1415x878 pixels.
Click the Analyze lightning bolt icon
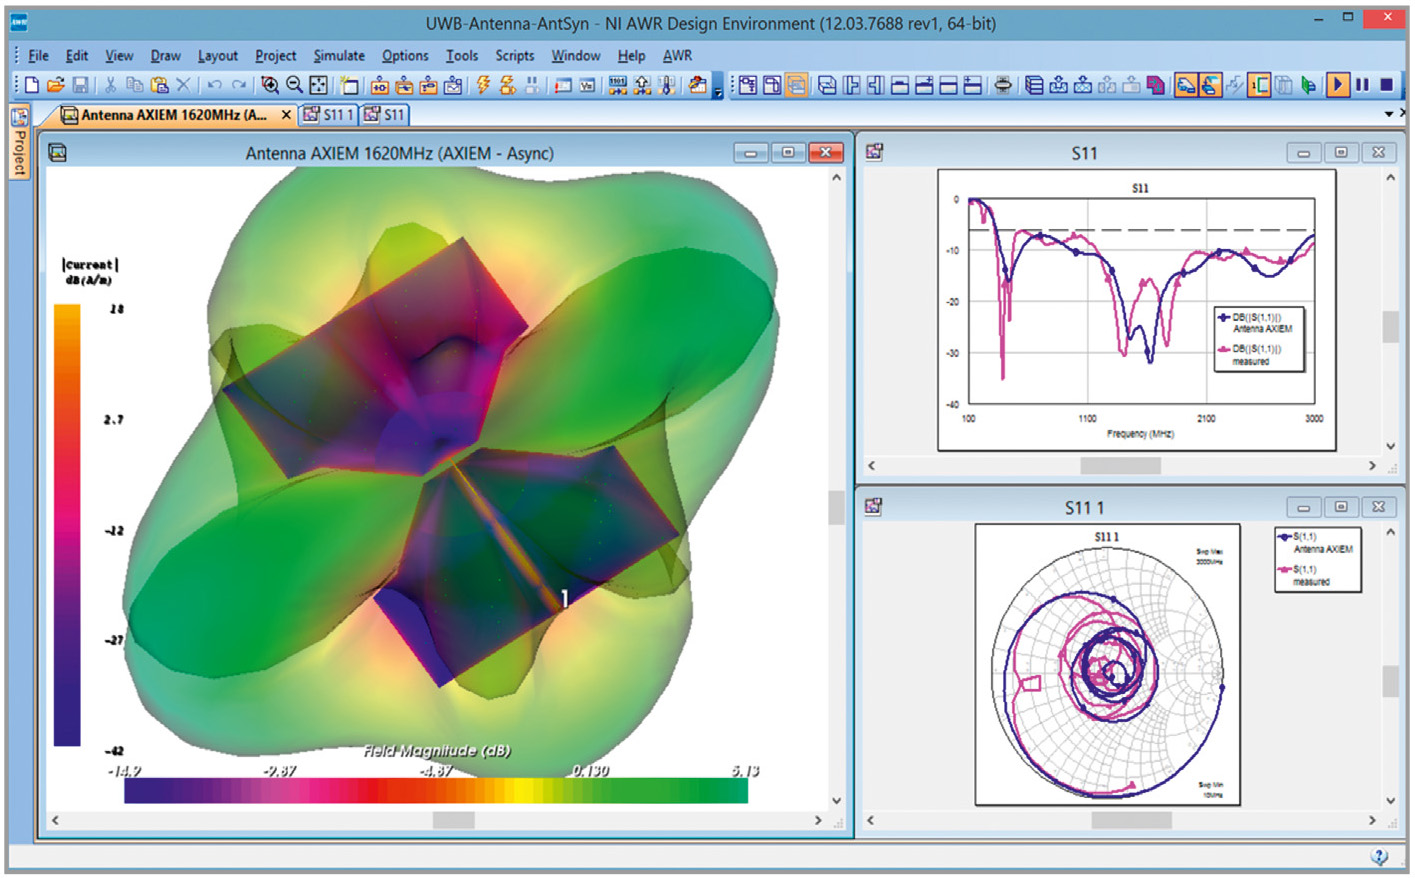(484, 86)
